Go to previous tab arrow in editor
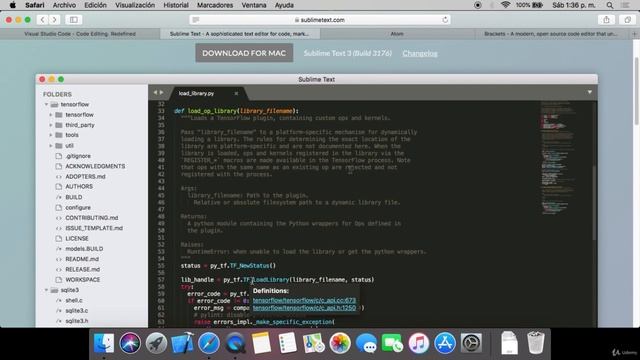Image resolution: width=640 pixels, height=360 pixels. (x=155, y=93)
